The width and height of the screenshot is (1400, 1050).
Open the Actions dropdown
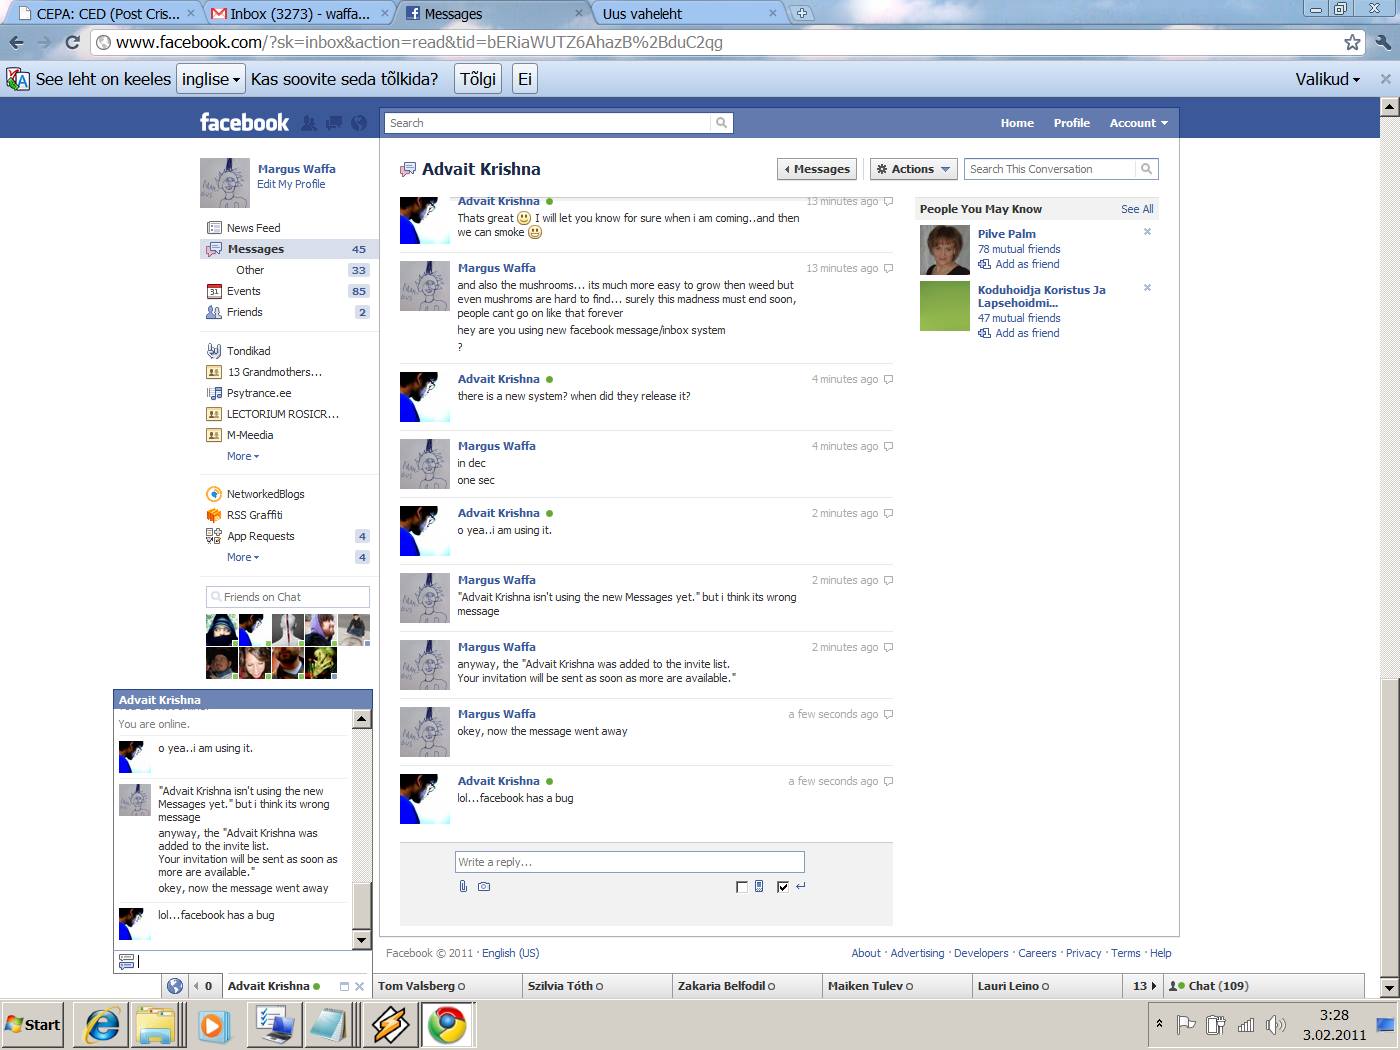[x=913, y=169]
